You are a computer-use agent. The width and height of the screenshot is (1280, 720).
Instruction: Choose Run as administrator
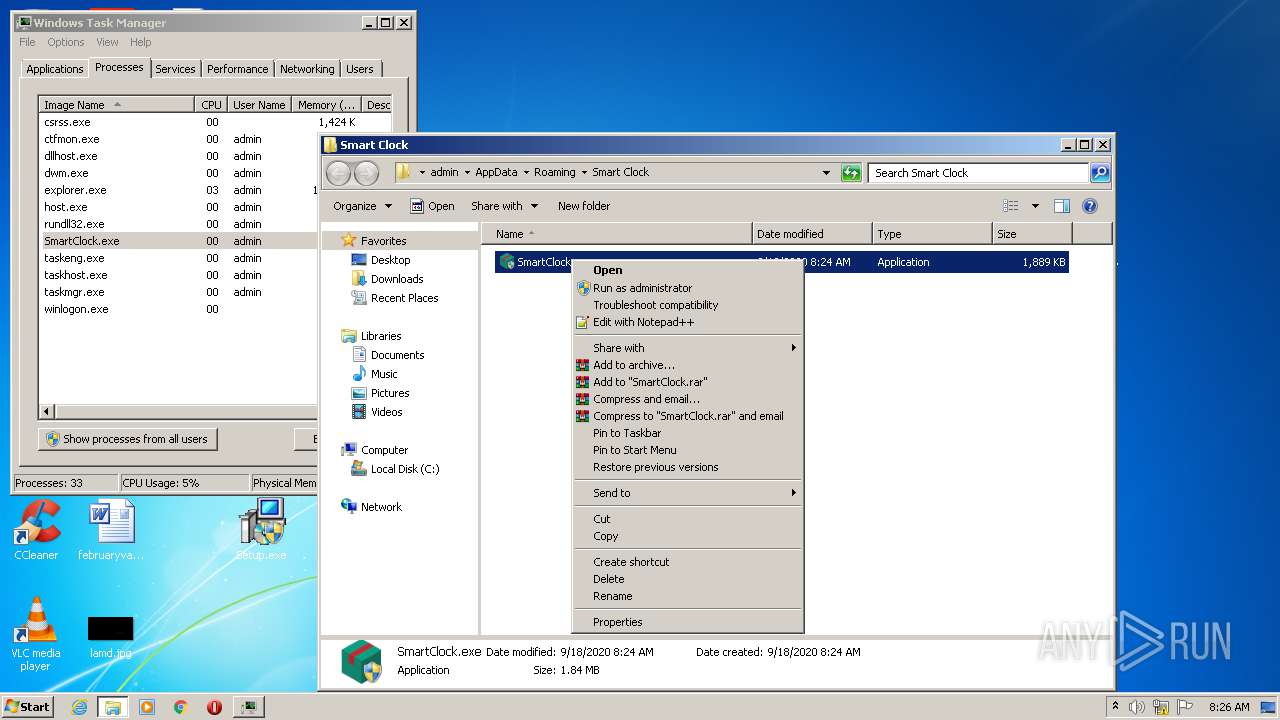pyautogui.click(x=688, y=288)
